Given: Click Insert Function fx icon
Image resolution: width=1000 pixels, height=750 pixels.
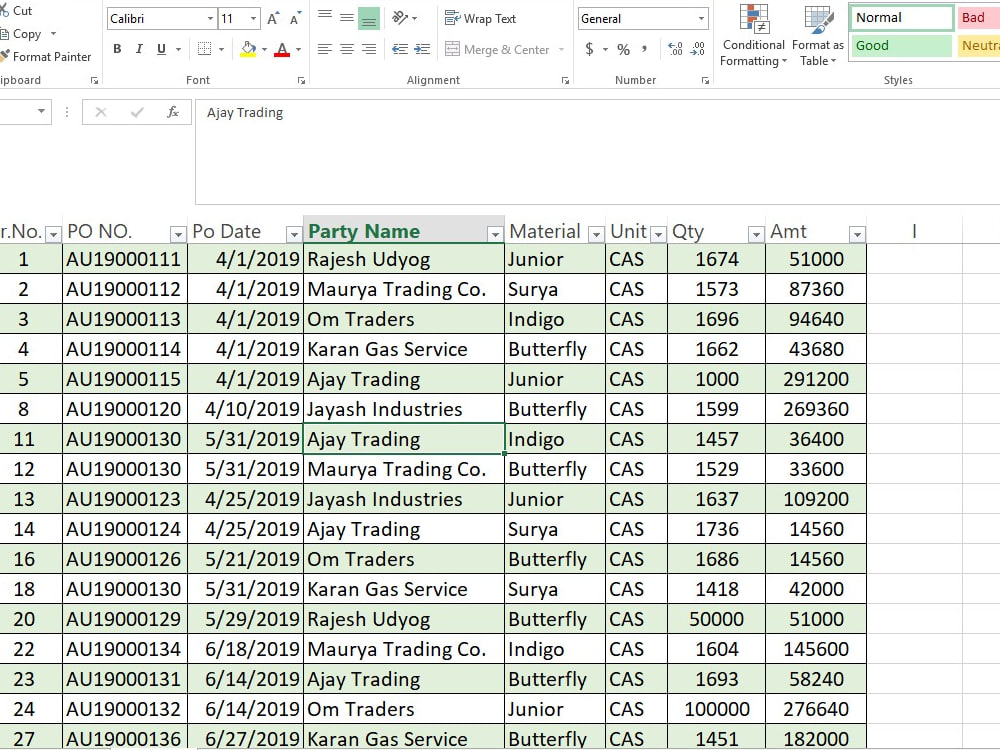Looking at the screenshot, I should [172, 112].
